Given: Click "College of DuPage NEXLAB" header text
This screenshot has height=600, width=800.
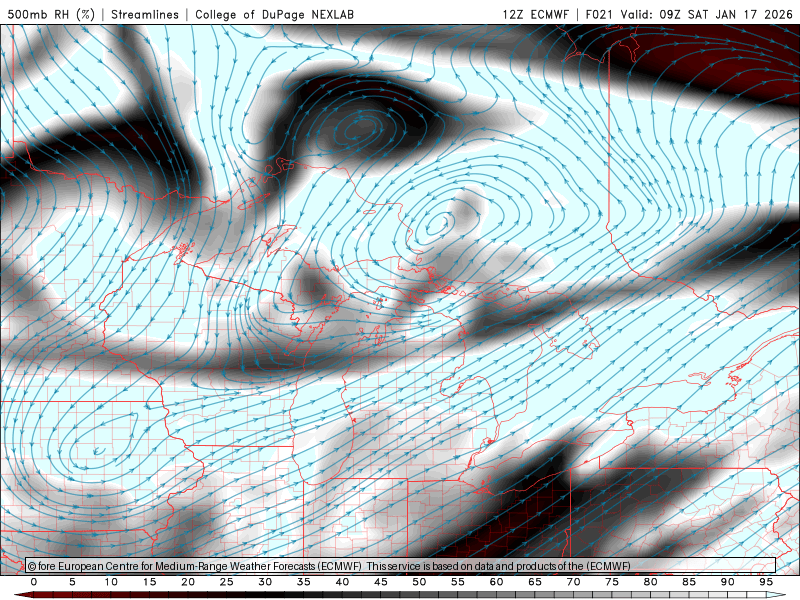Looking at the screenshot, I should pyautogui.click(x=274, y=14).
